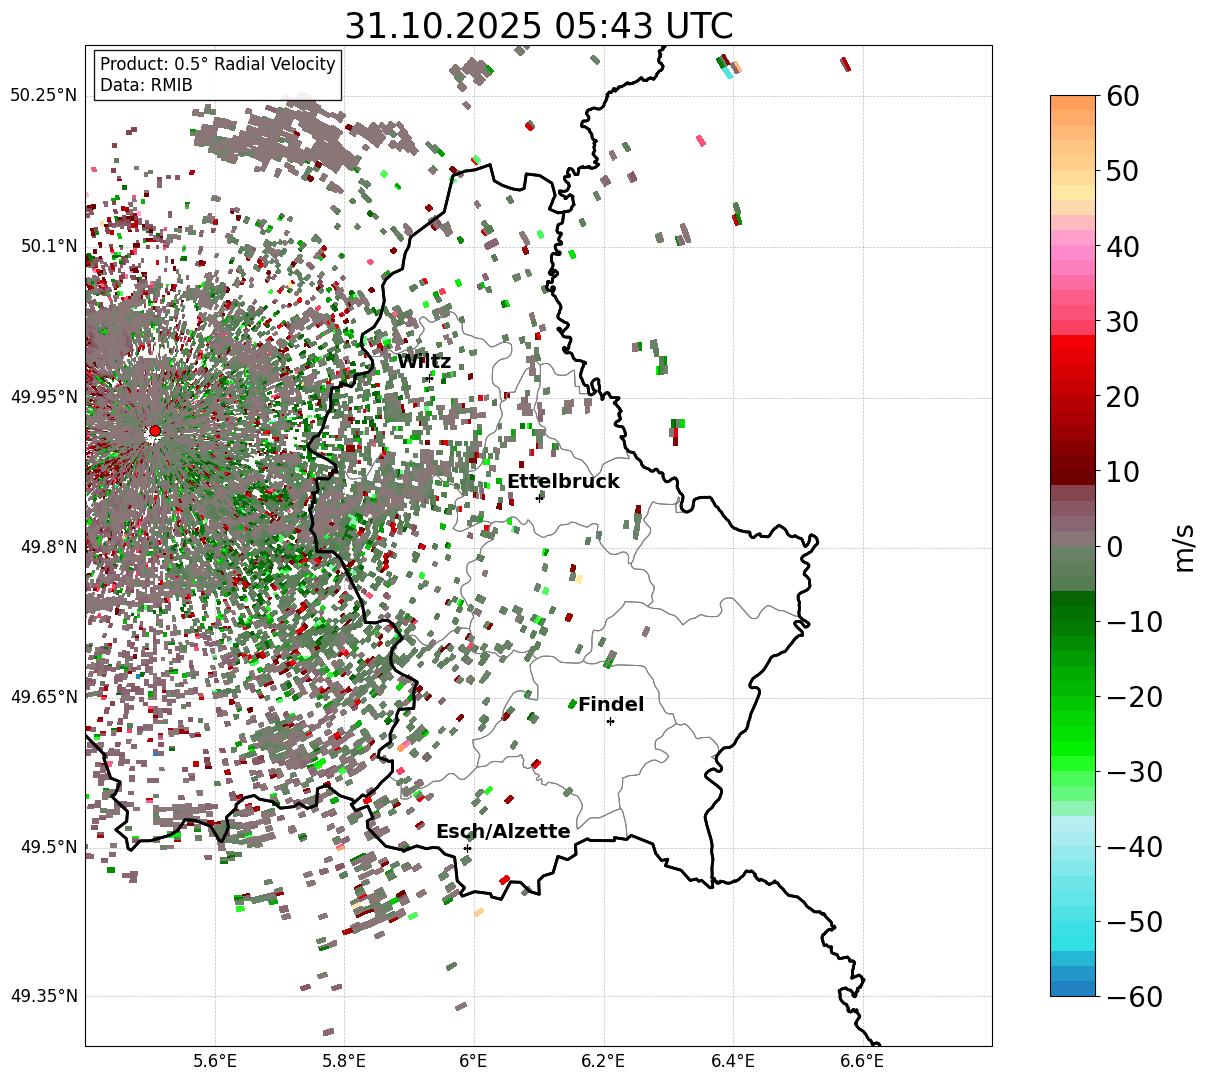The image size is (1207, 1081).
Task: Click the 6.2°E longitude label
Action: pos(604,1061)
